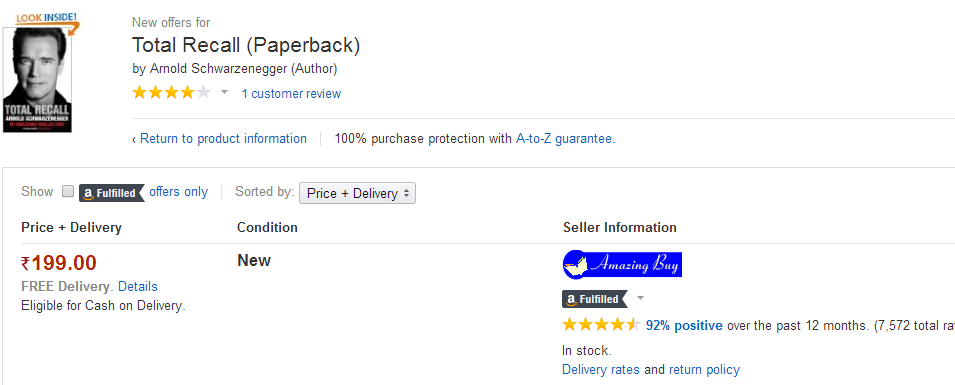Click the product star rating icons

click(x=171, y=93)
